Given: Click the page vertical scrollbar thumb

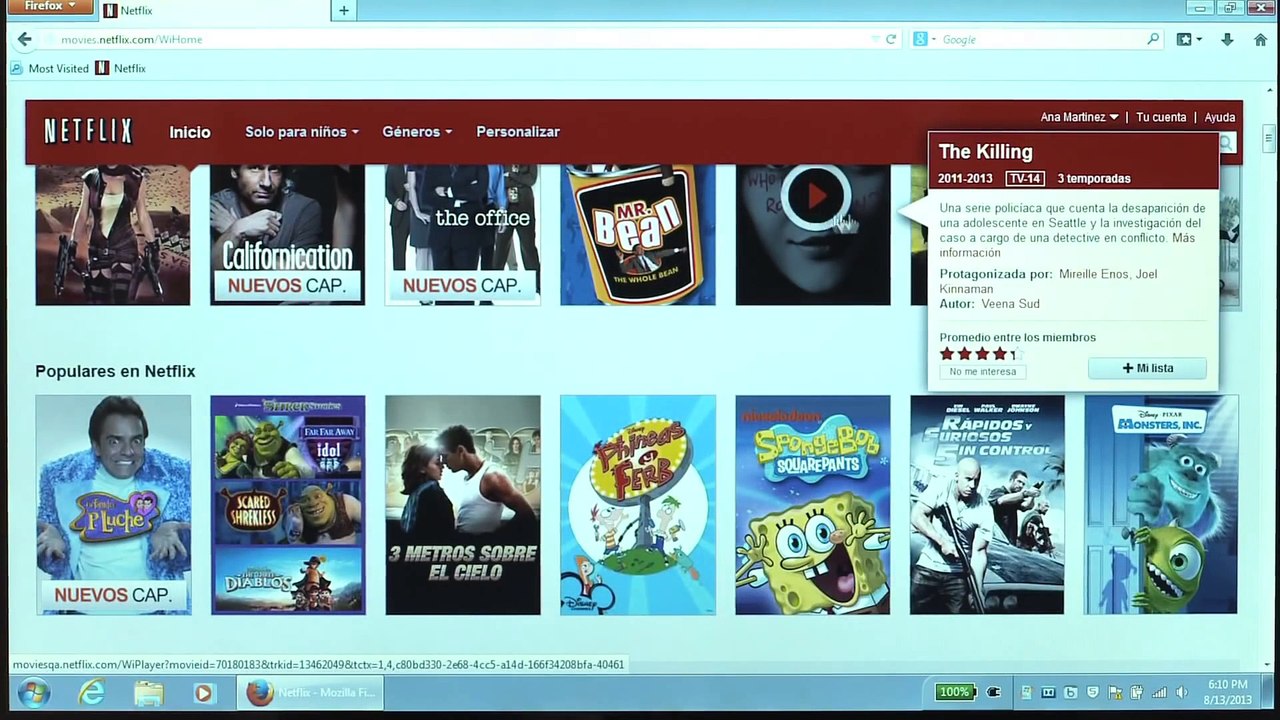Looking at the screenshot, I should [1270, 139].
